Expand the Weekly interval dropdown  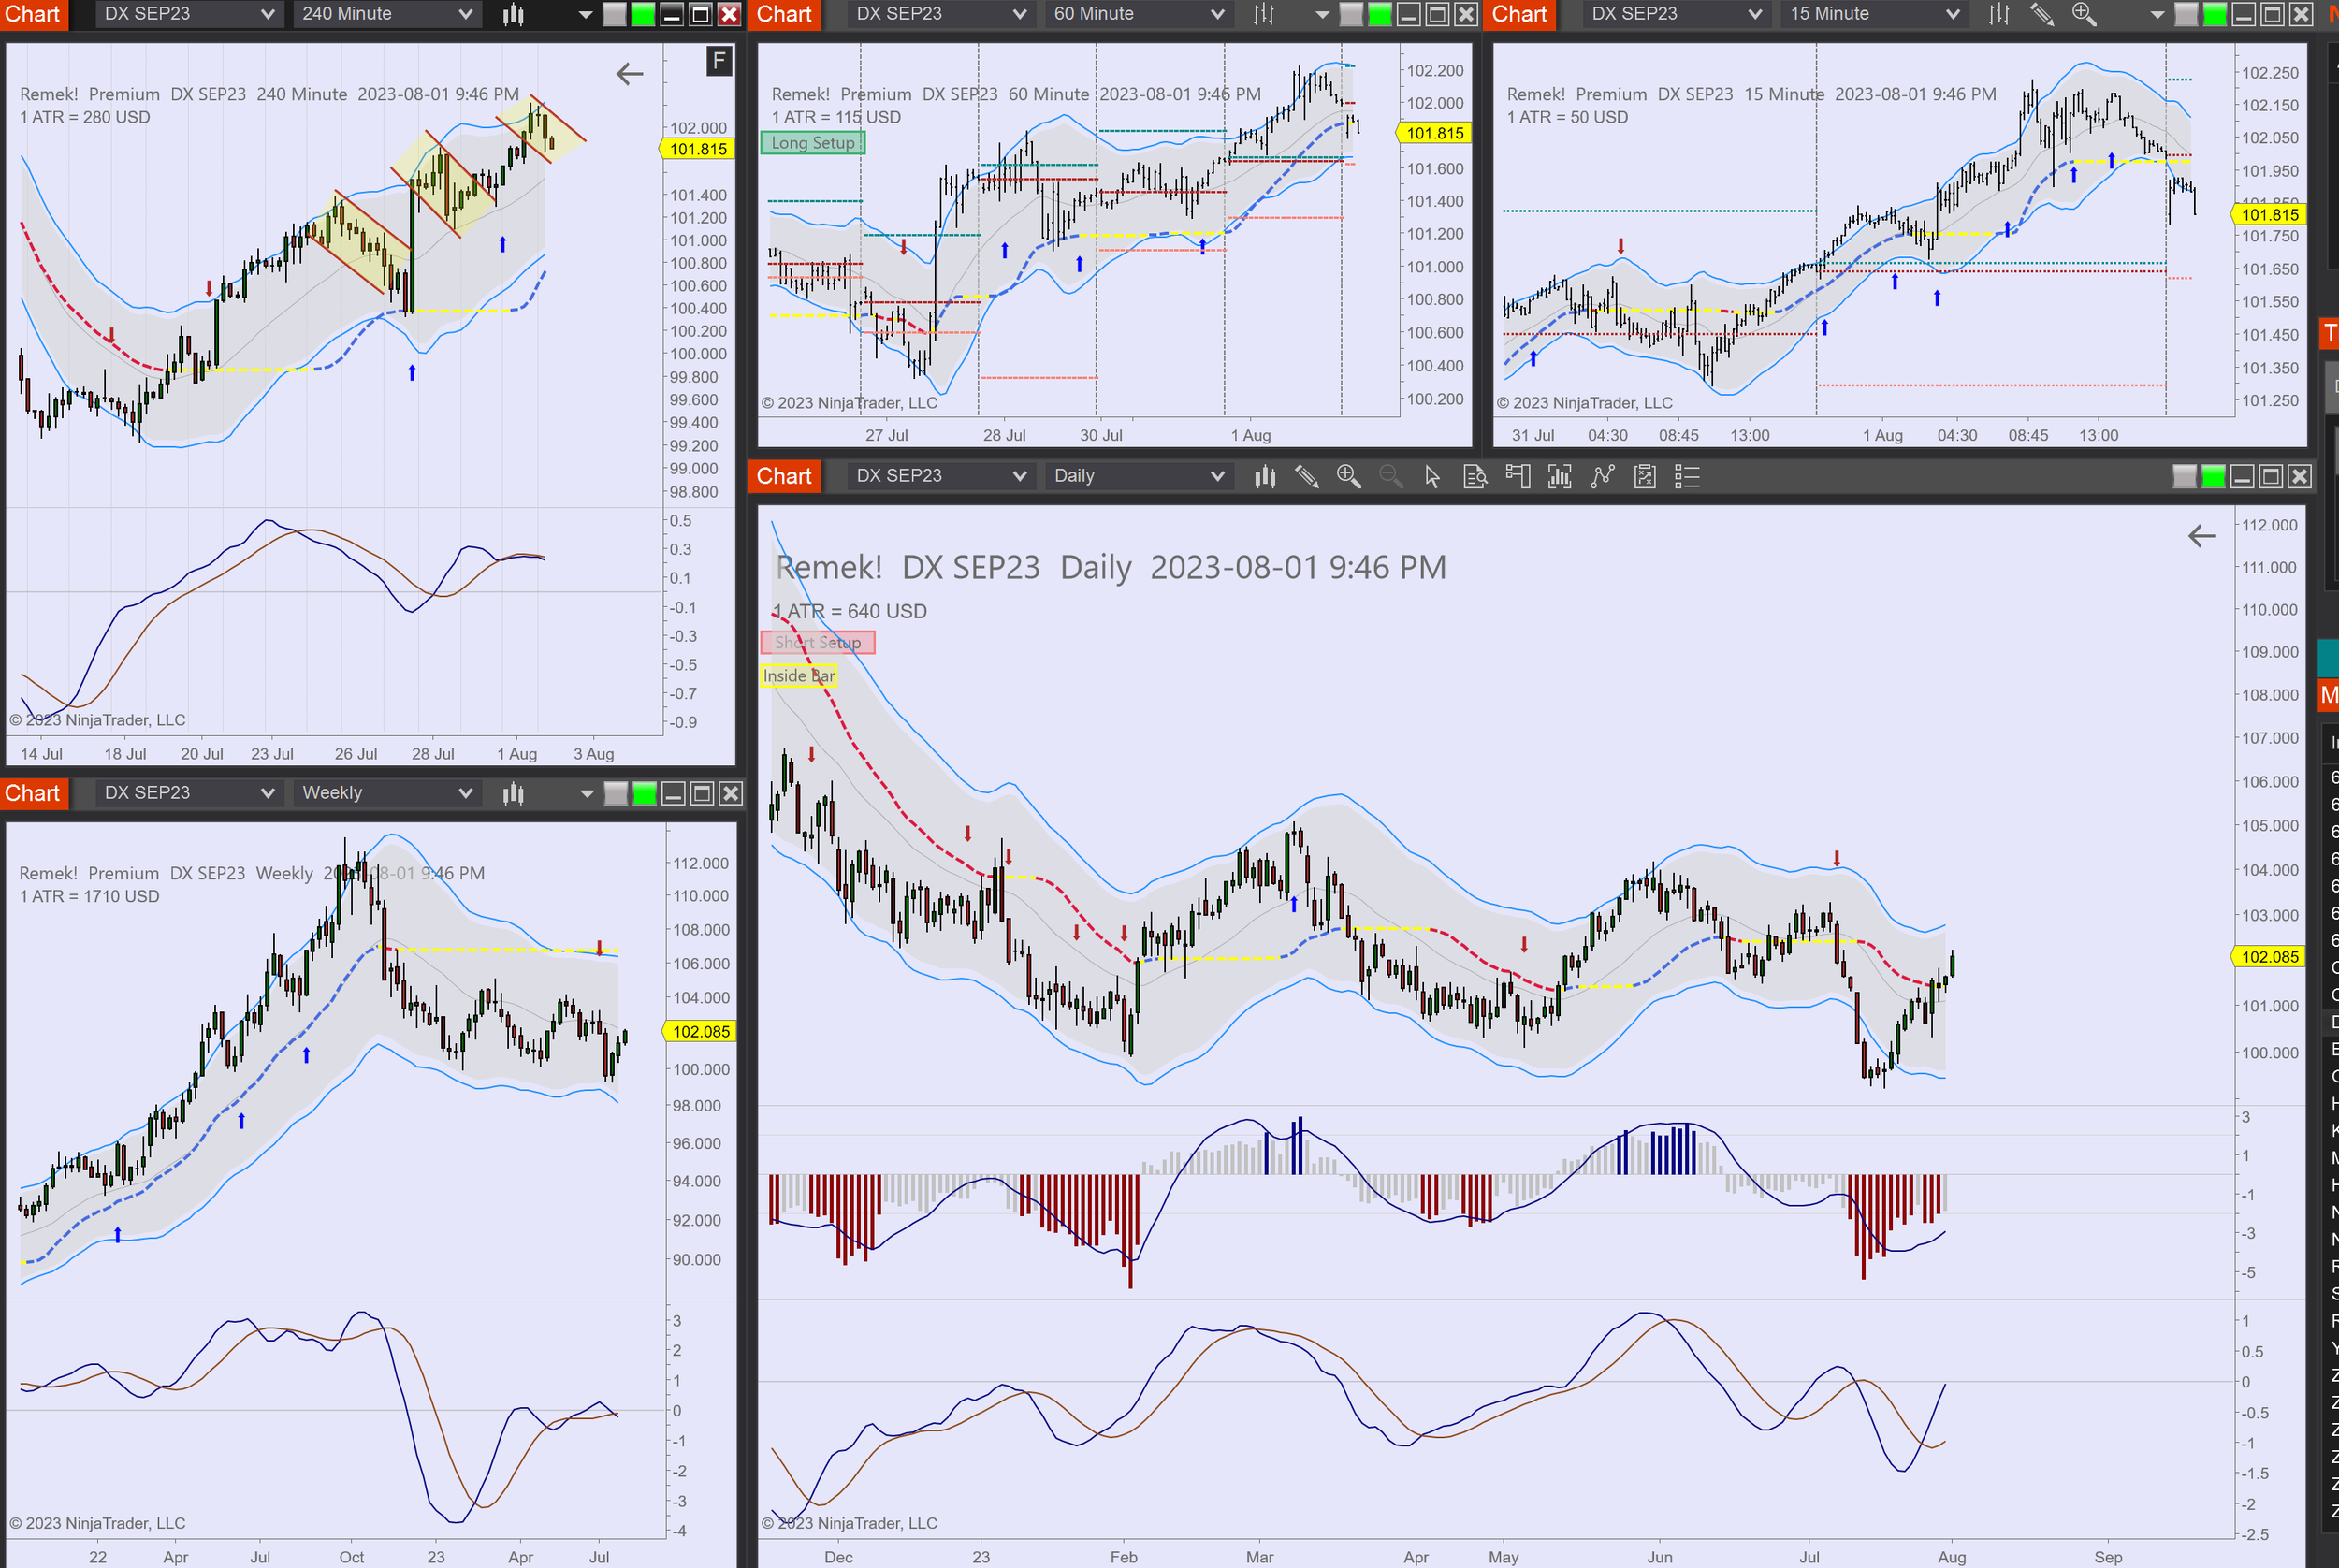point(386,793)
